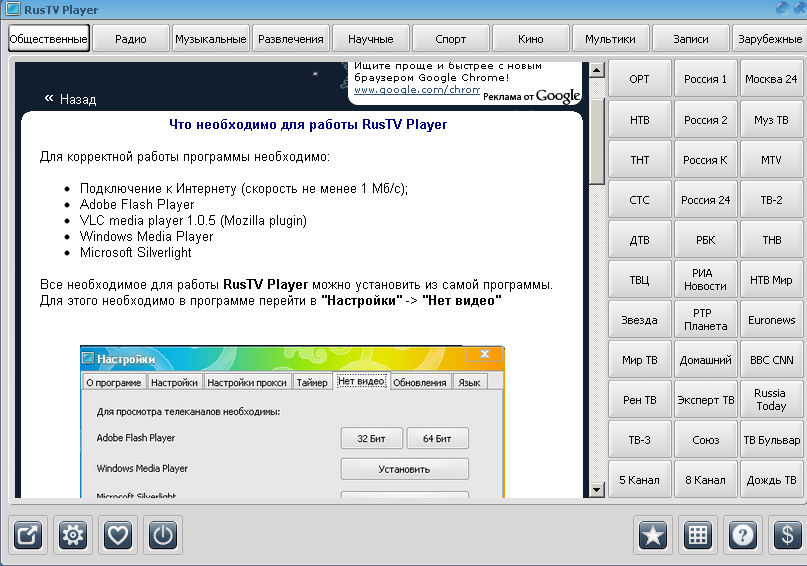
Task: Open the ТВЦ channel
Action: pyautogui.click(x=640, y=280)
